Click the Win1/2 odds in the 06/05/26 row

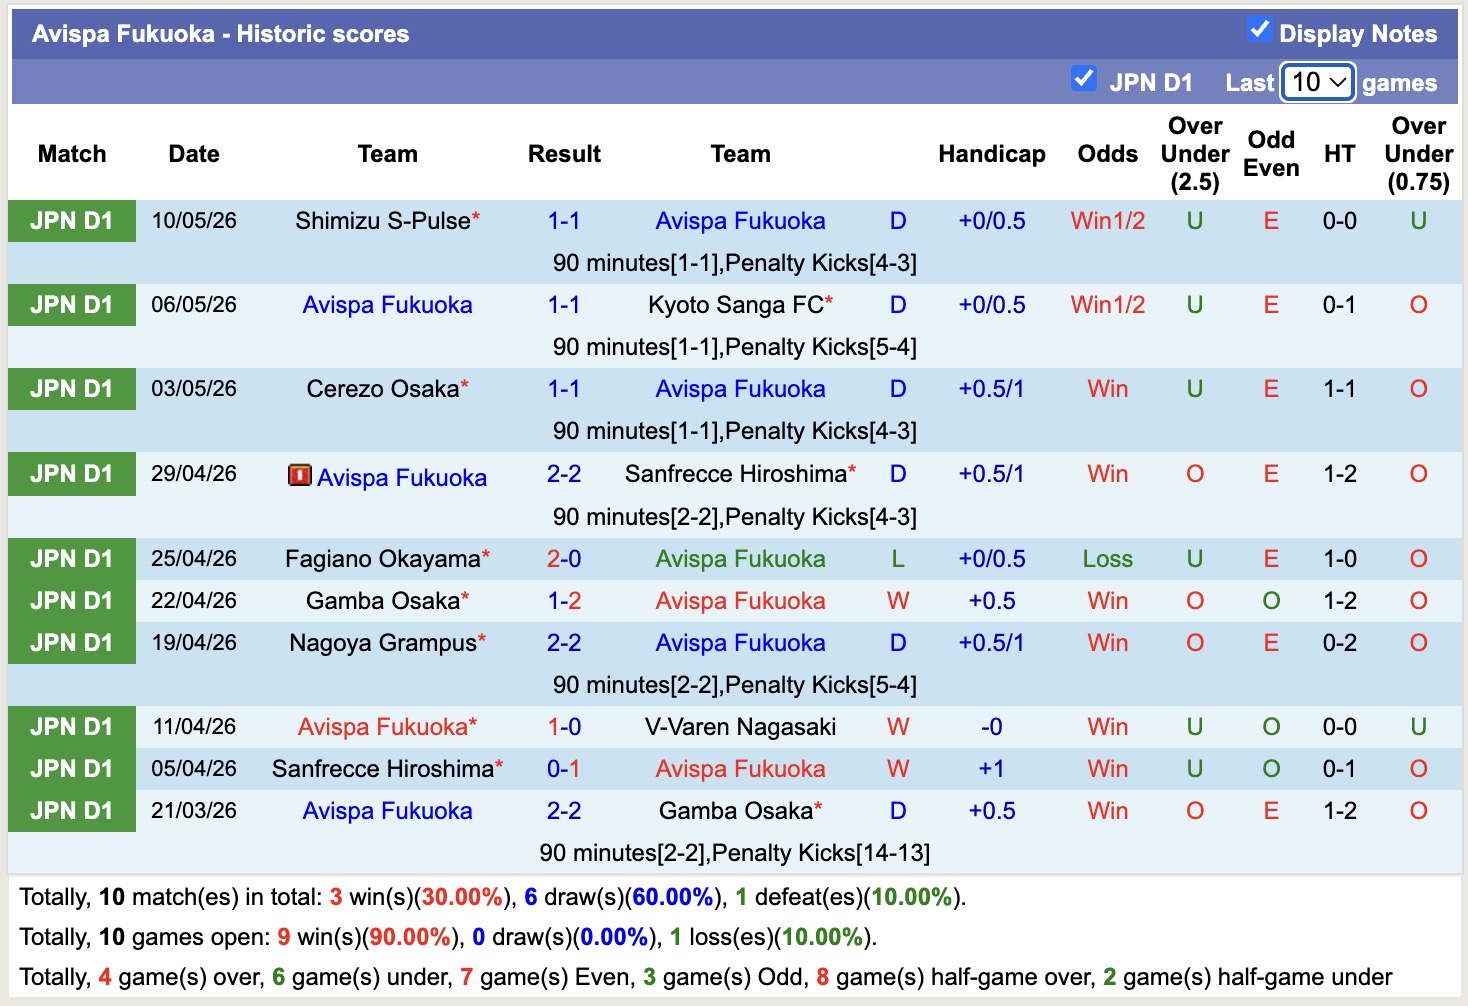1108,305
